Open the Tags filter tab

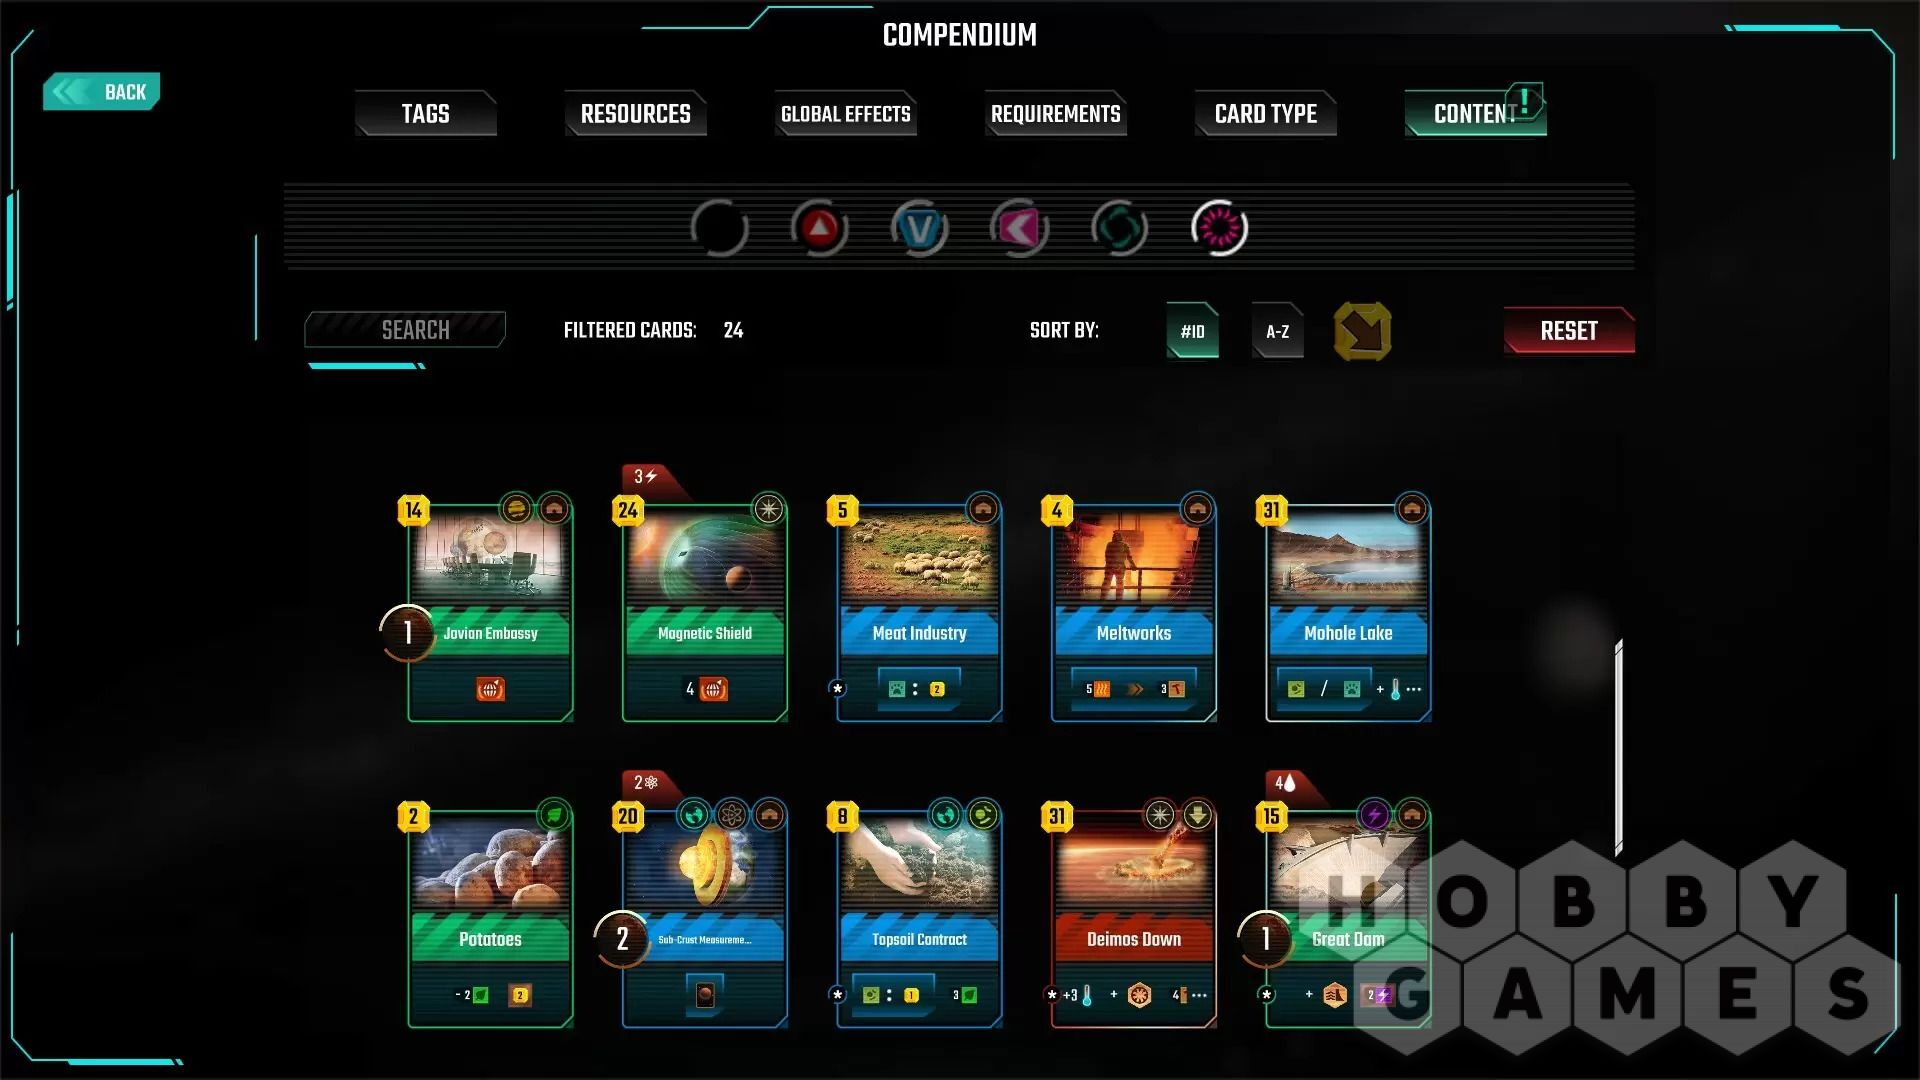tap(426, 113)
